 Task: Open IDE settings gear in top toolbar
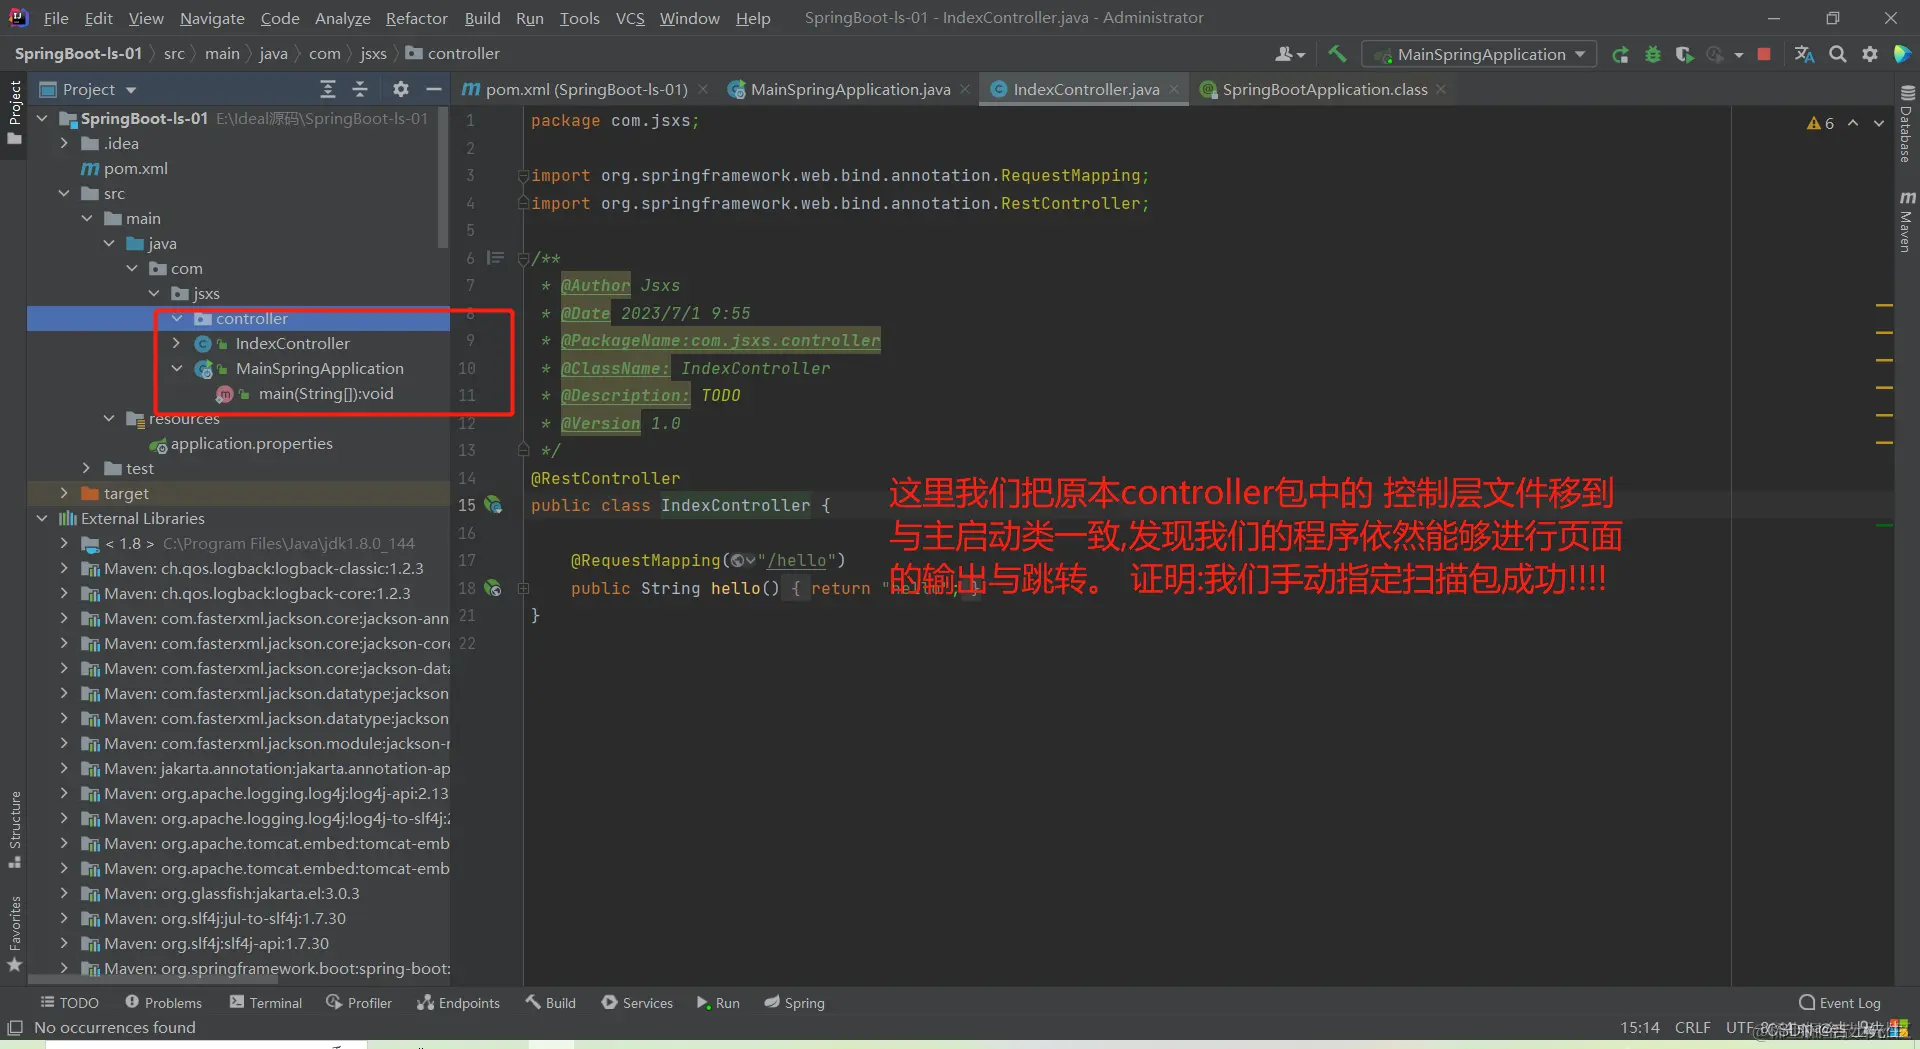point(1870,54)
